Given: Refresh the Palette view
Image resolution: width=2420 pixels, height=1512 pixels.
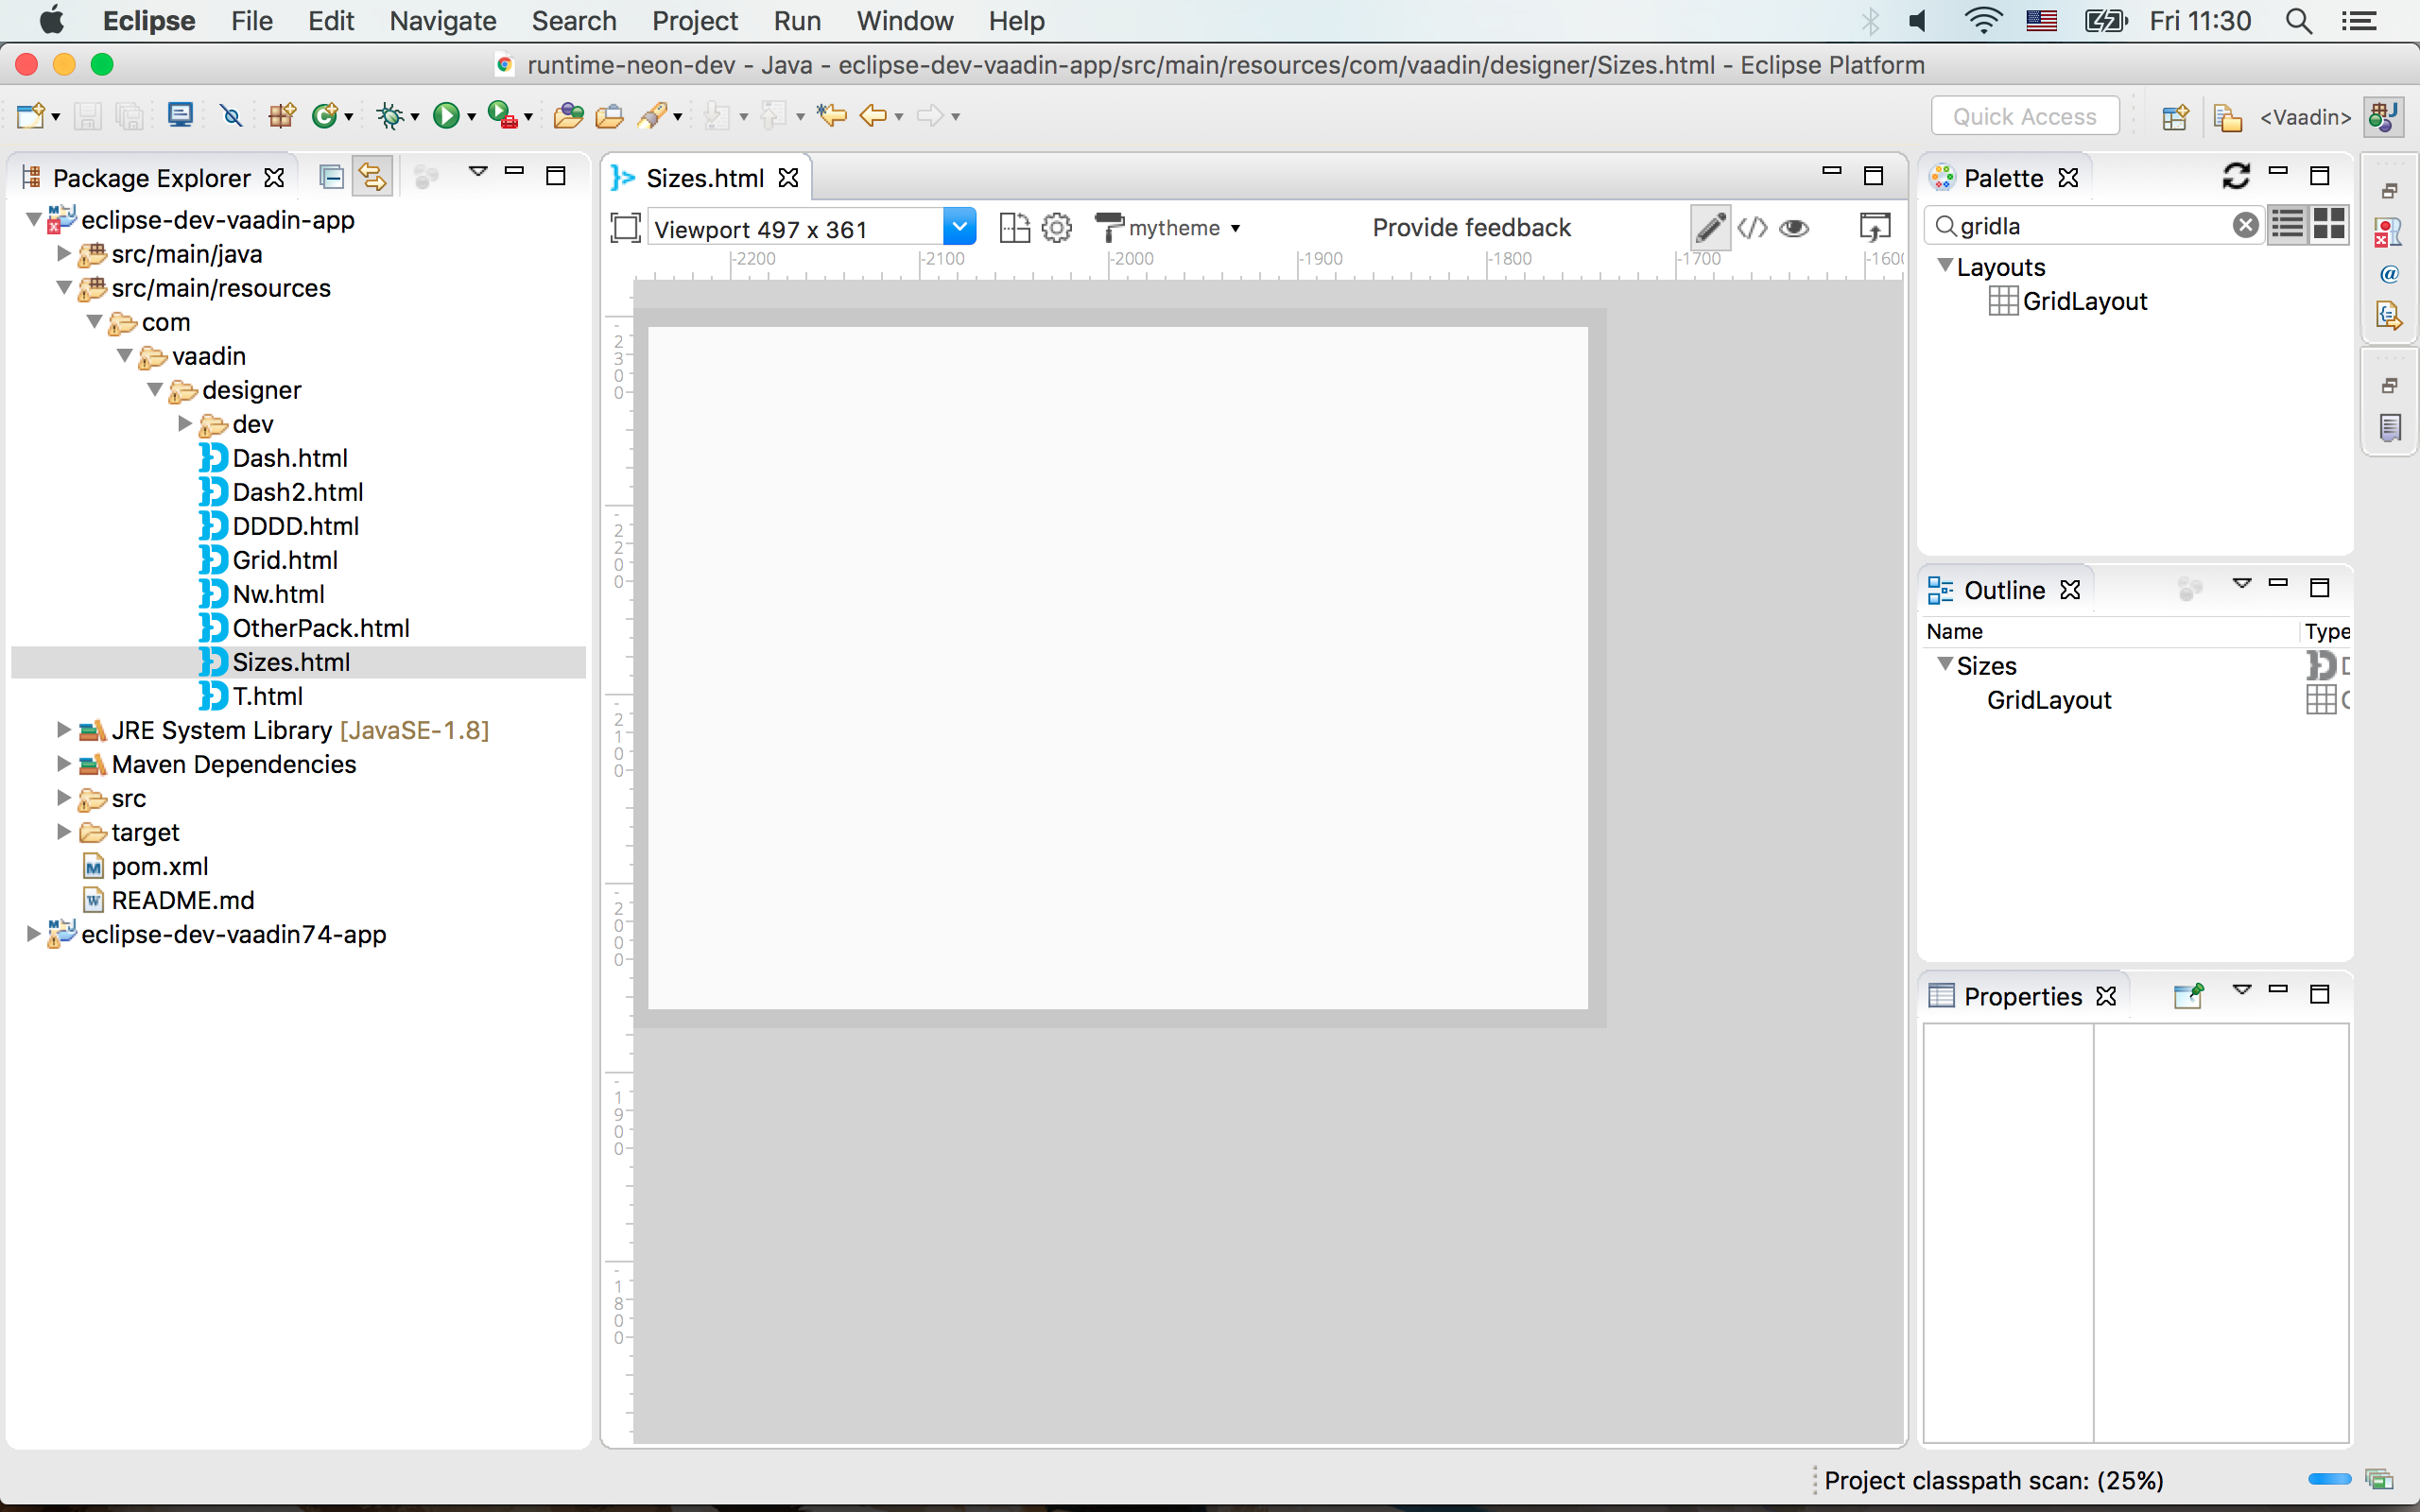Looking at the screenshot, I should tap(2237, 175).
